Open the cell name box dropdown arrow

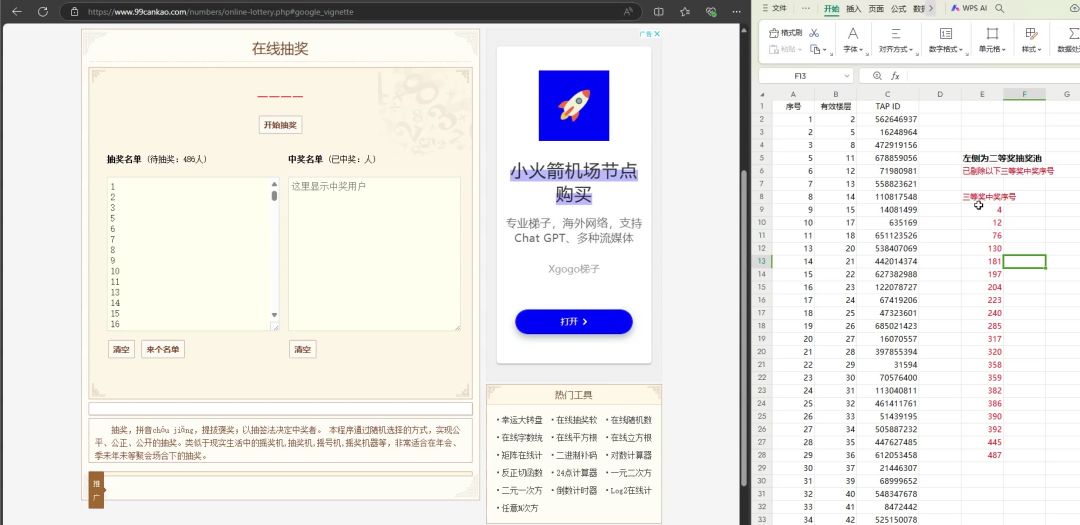click(x=846, y=76)
